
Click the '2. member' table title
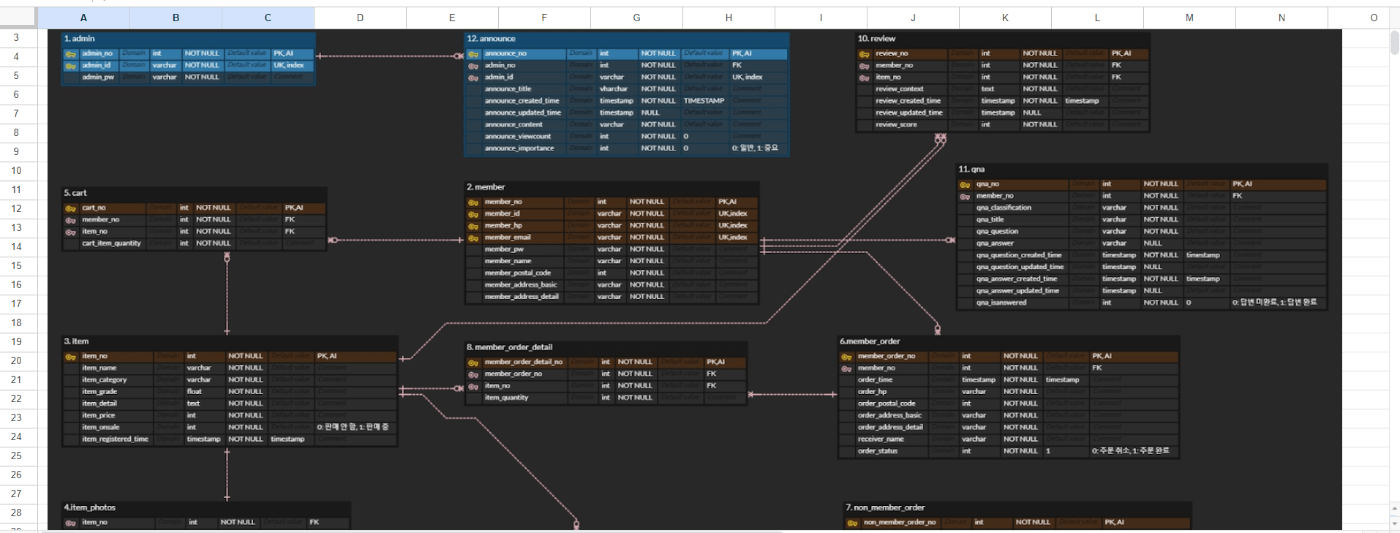click(x=486, y=187)
